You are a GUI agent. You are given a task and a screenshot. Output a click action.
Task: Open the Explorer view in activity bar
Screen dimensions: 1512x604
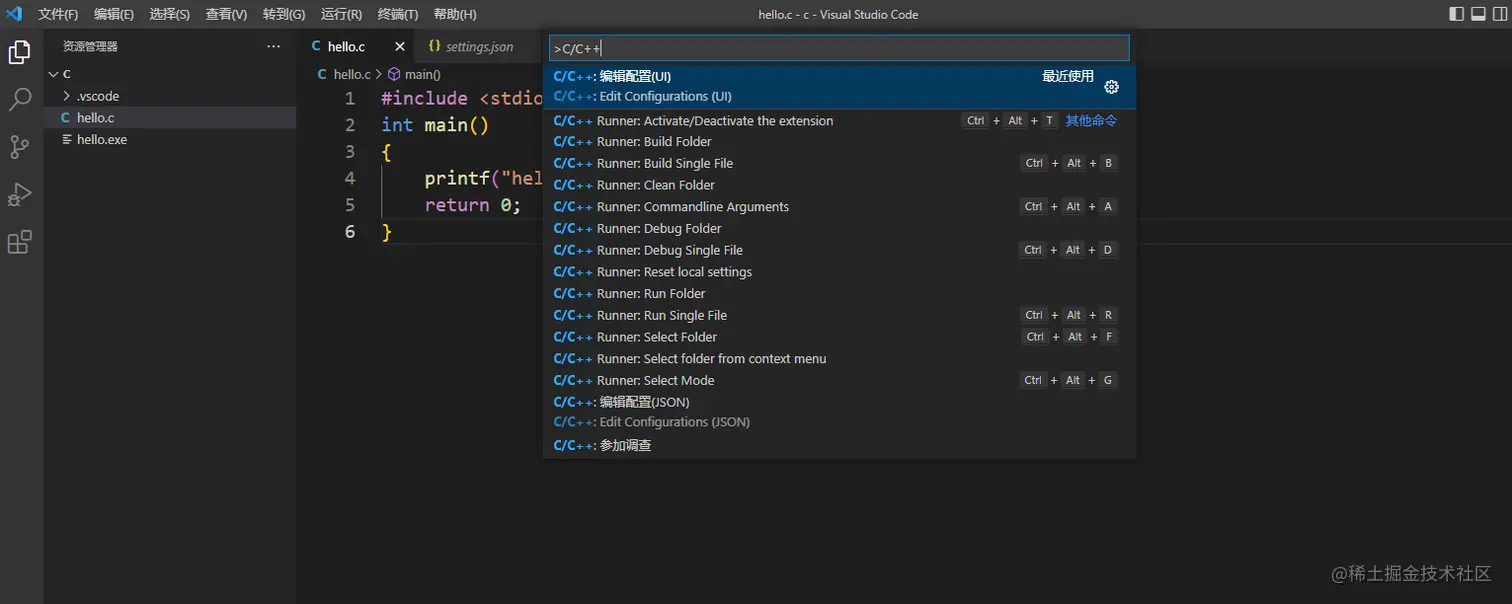click(19, 52)
